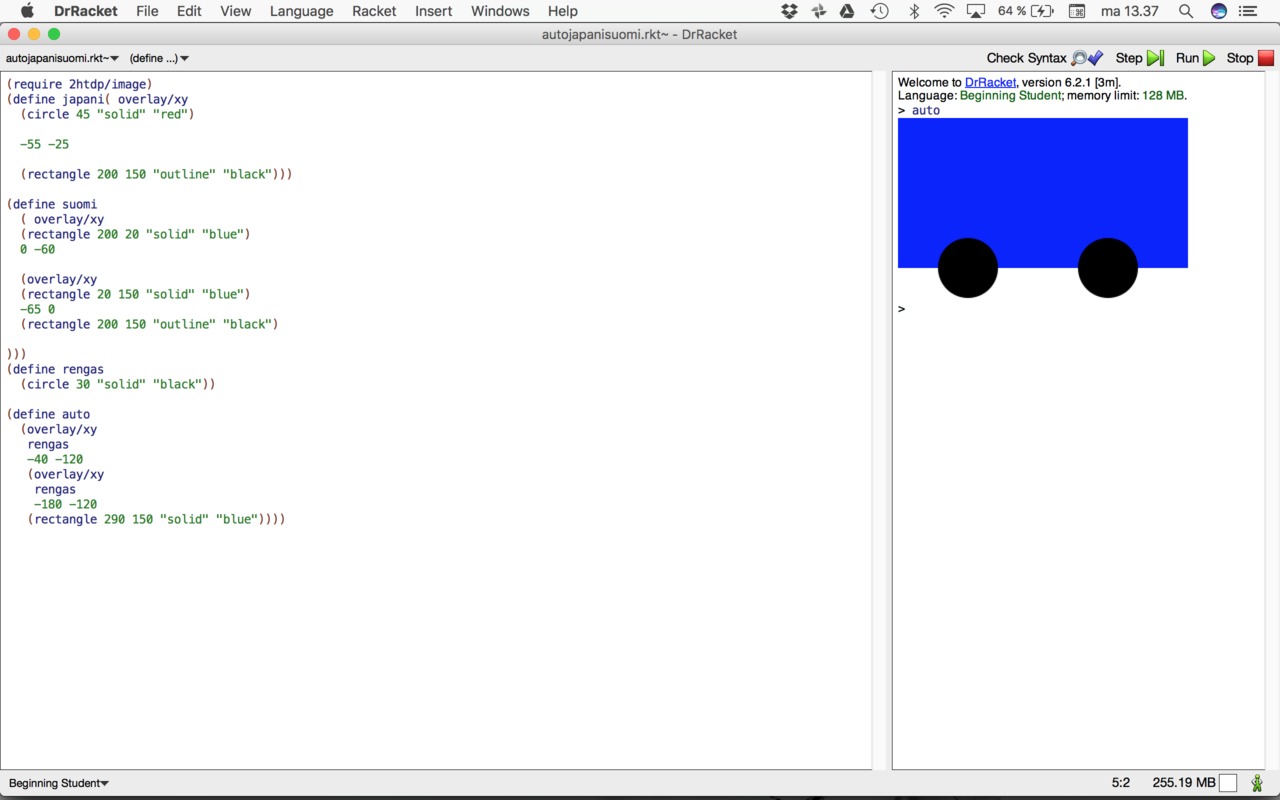1280x800 pixels.
Task: Click the -40 -120 line
Action: (x=55, y=459)
